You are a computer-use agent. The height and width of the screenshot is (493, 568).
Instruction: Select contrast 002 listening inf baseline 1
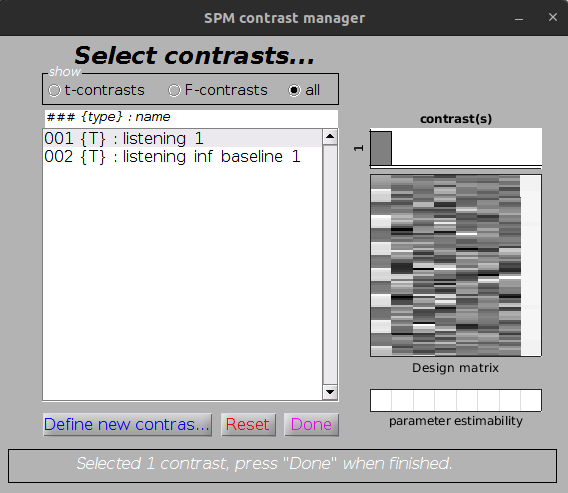tap(183, 156)
